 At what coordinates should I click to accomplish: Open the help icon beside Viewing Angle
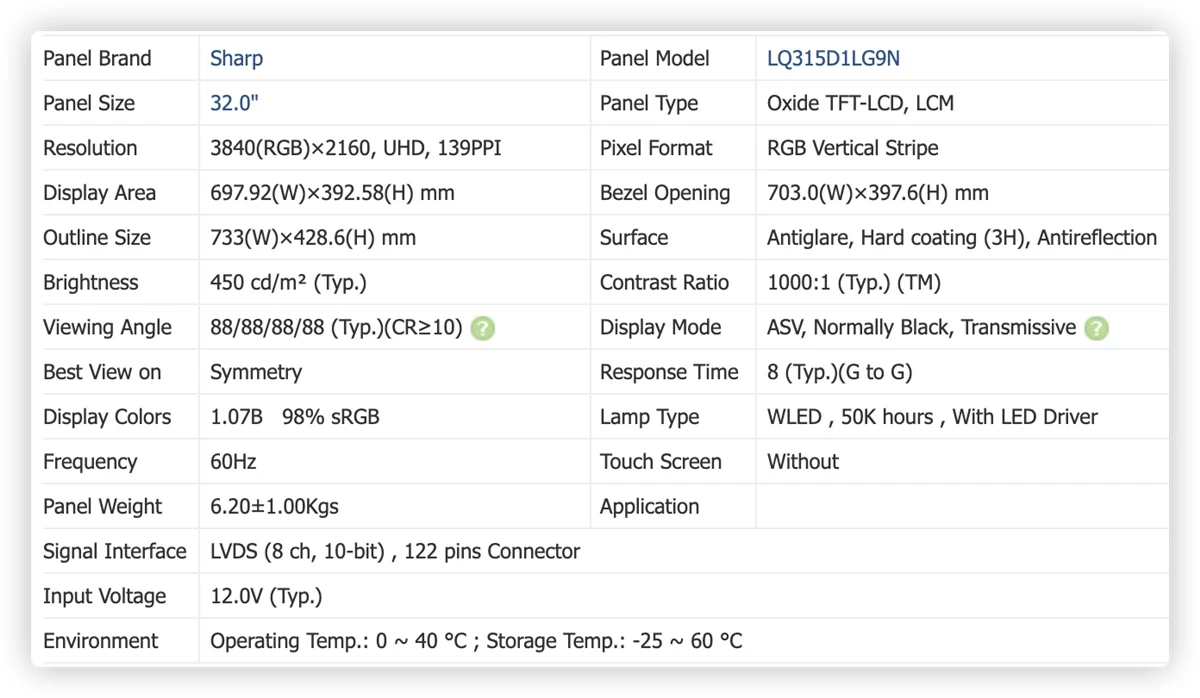point(483,328)
